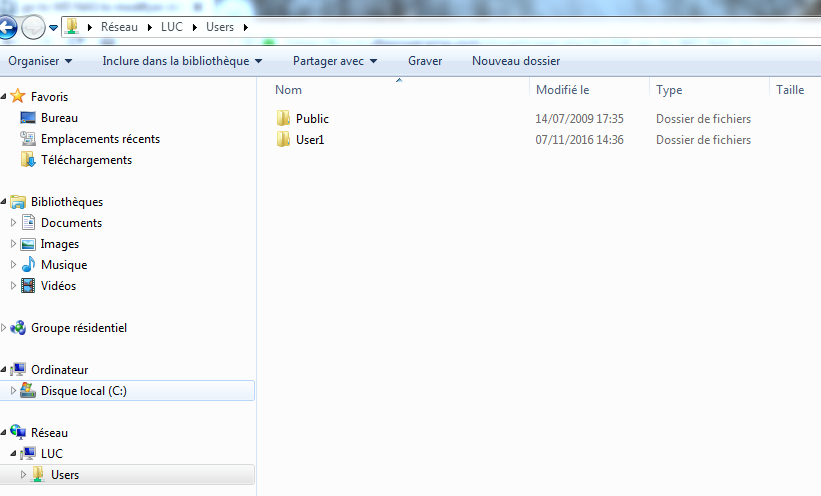
Task: Sort by the Modifié le column header
Action: 562,90
